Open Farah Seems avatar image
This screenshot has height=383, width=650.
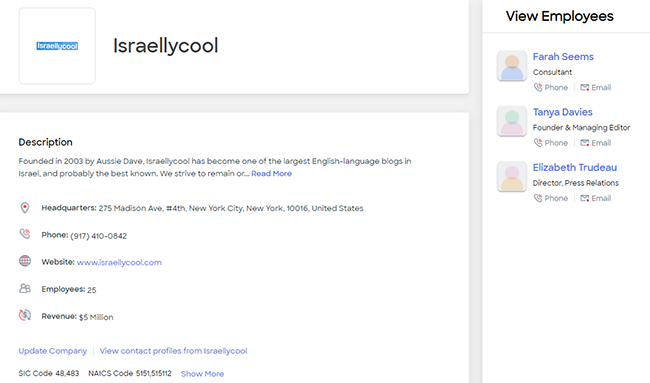pyautogui.click(x=512, y=66)
